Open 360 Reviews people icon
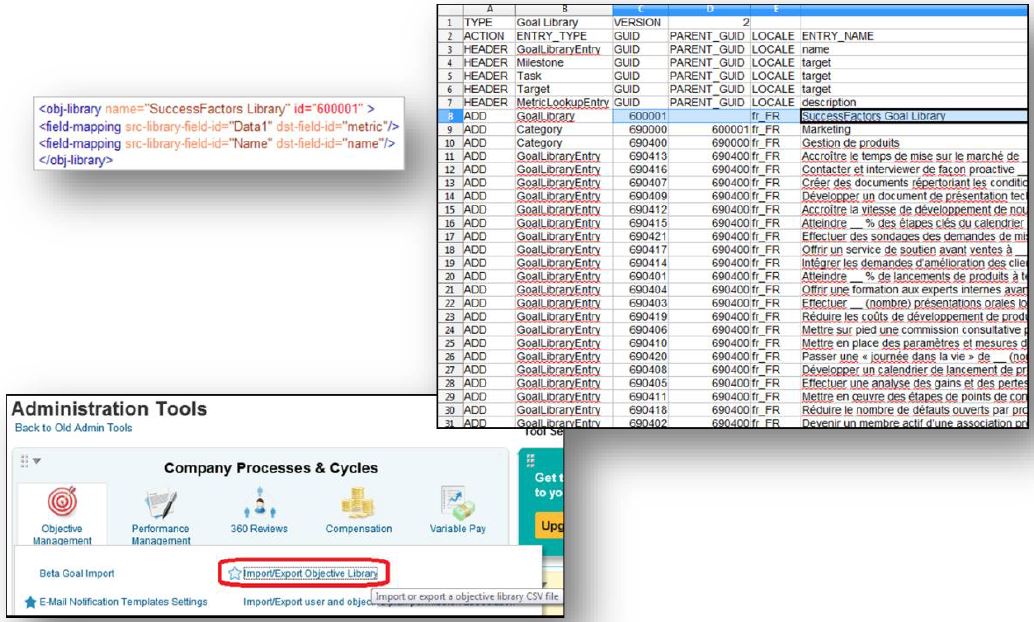 pos(259,503)
